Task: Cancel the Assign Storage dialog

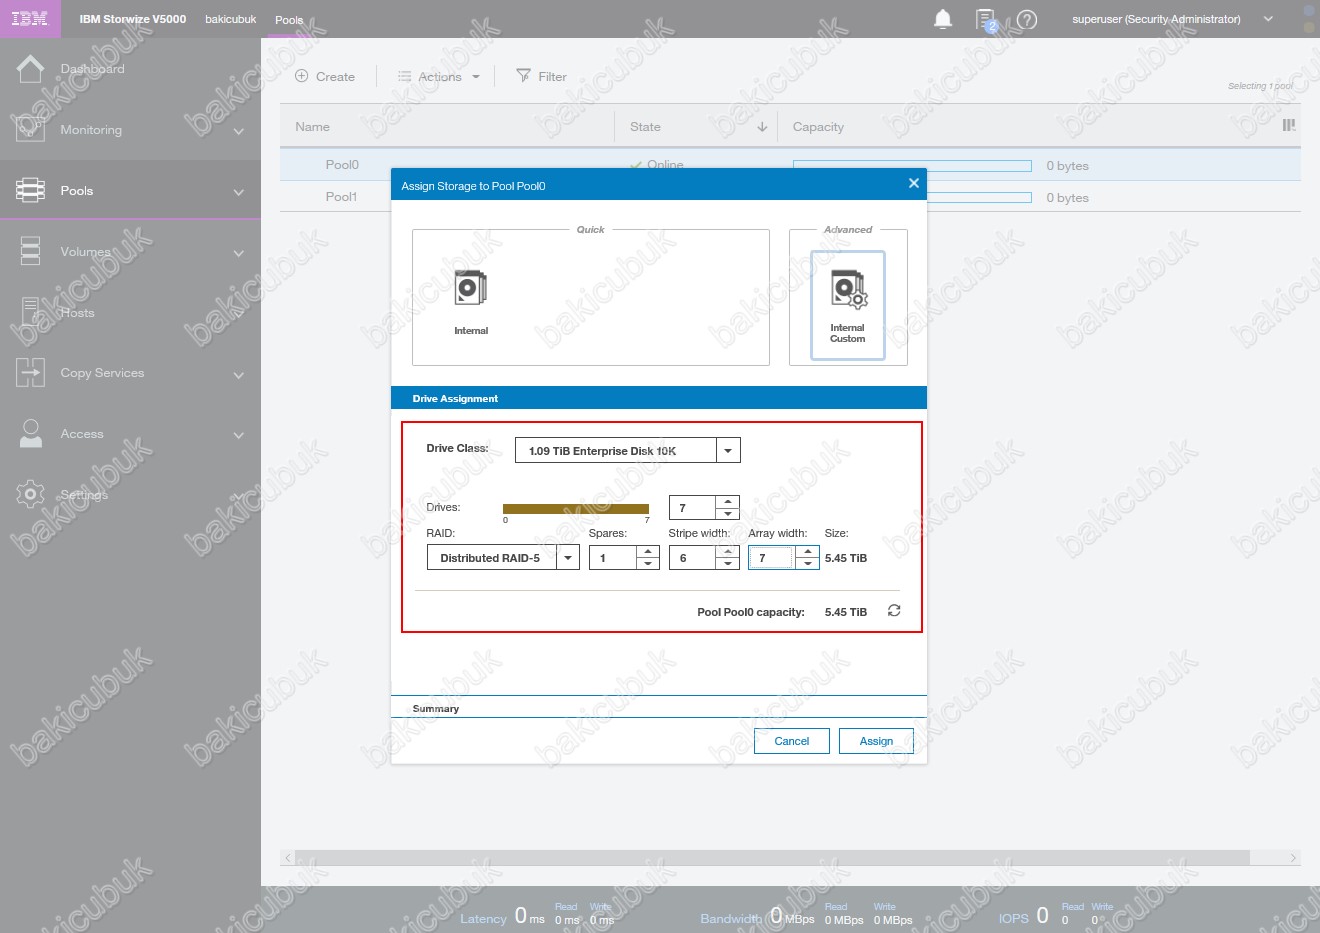Action: click(x=791, y=741)
